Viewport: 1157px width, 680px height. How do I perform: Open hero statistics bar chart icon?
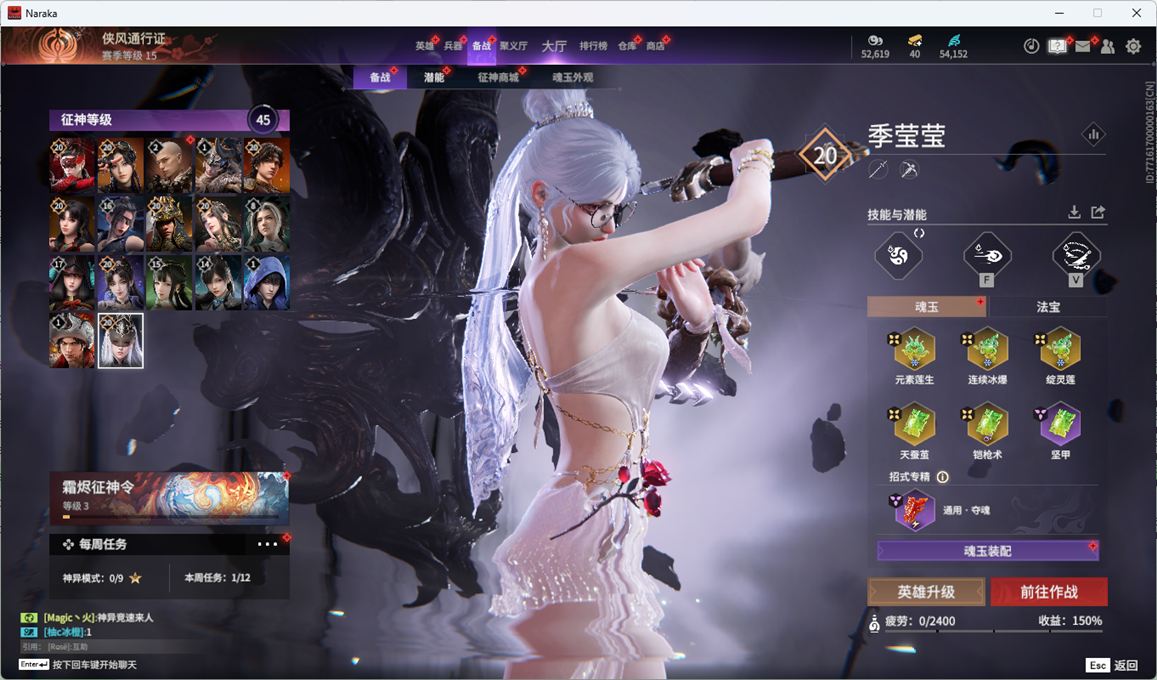click(x=1094, y=134)
